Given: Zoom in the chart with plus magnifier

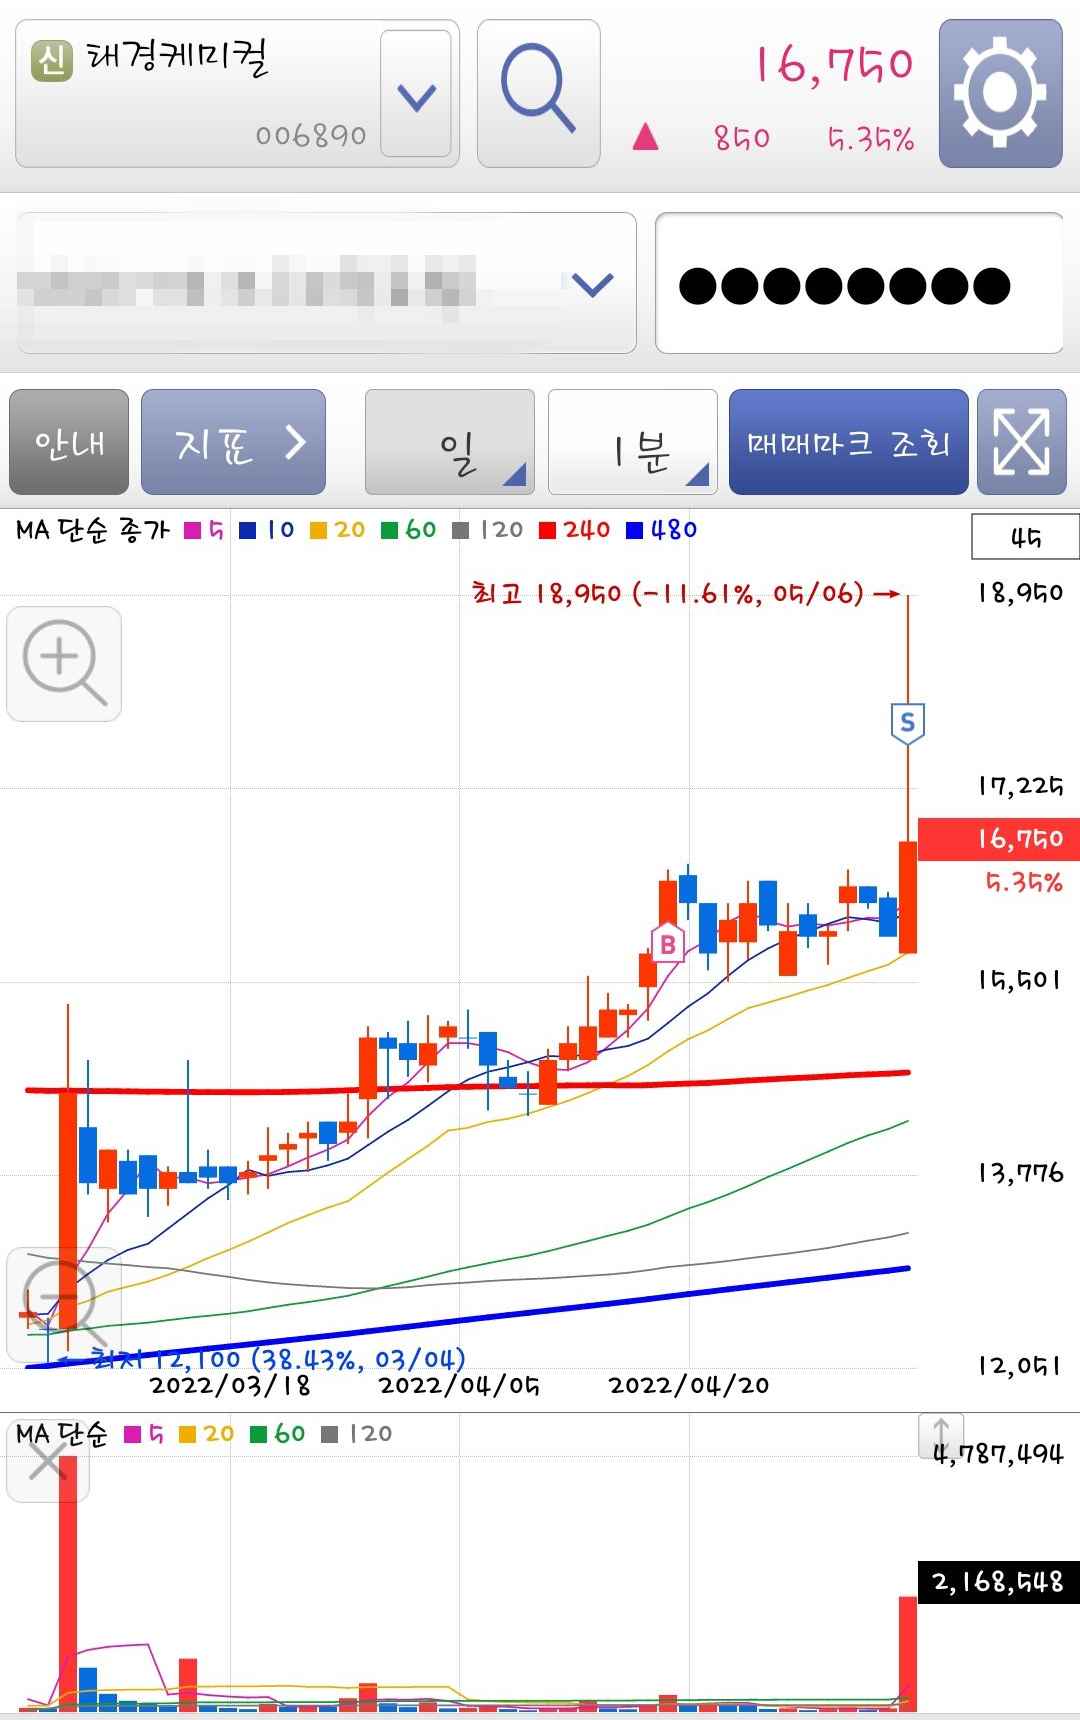Looking at the screenshot, I should point(64,664).
